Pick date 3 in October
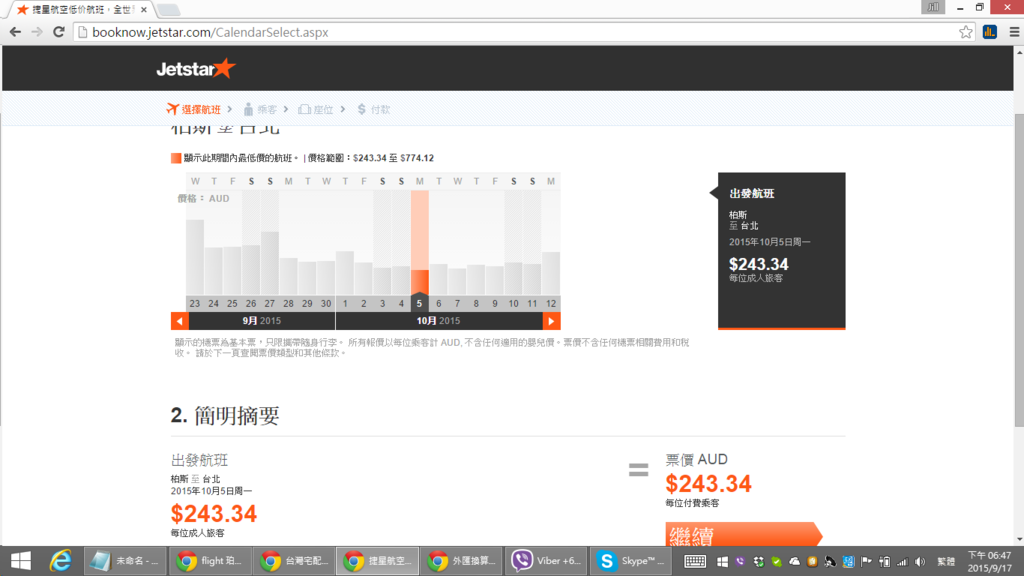This screenshot has width=1024, height=576. [382, 304]
